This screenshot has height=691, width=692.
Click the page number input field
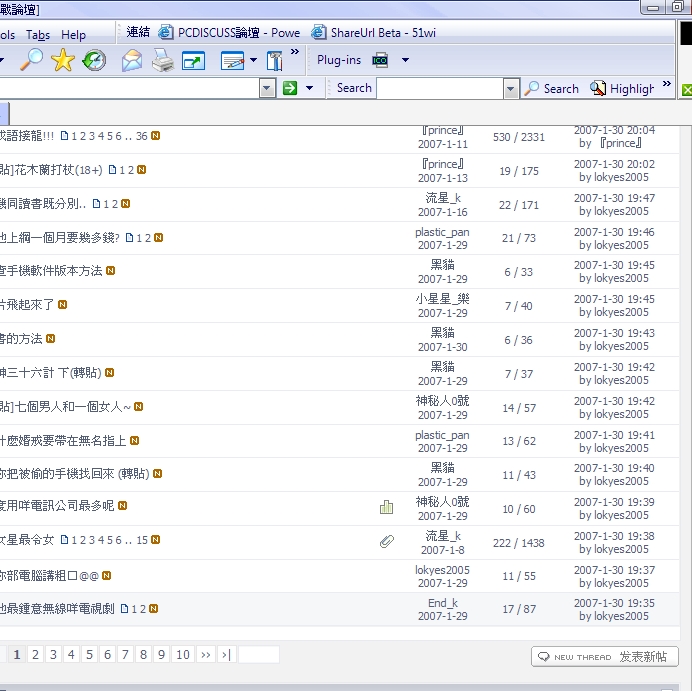point(258,655)
